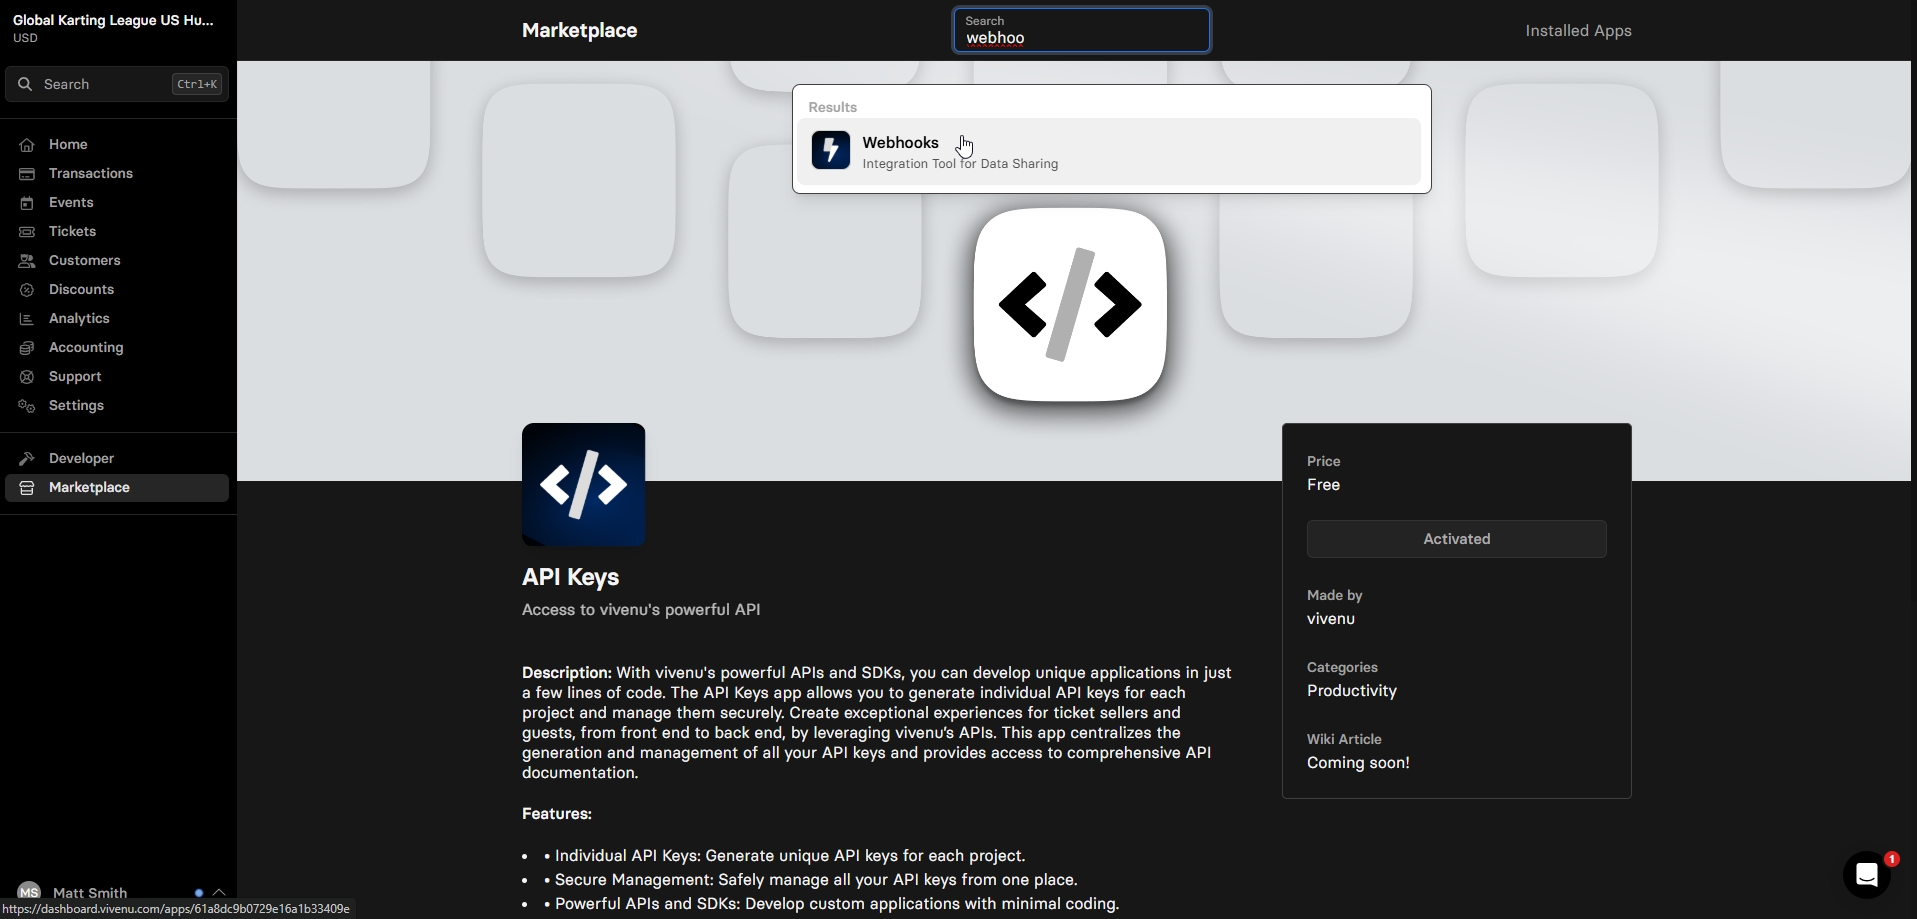Expand the Matt Smith user menu chevron
1917x919 pixels.
click(x=219, y=892)
